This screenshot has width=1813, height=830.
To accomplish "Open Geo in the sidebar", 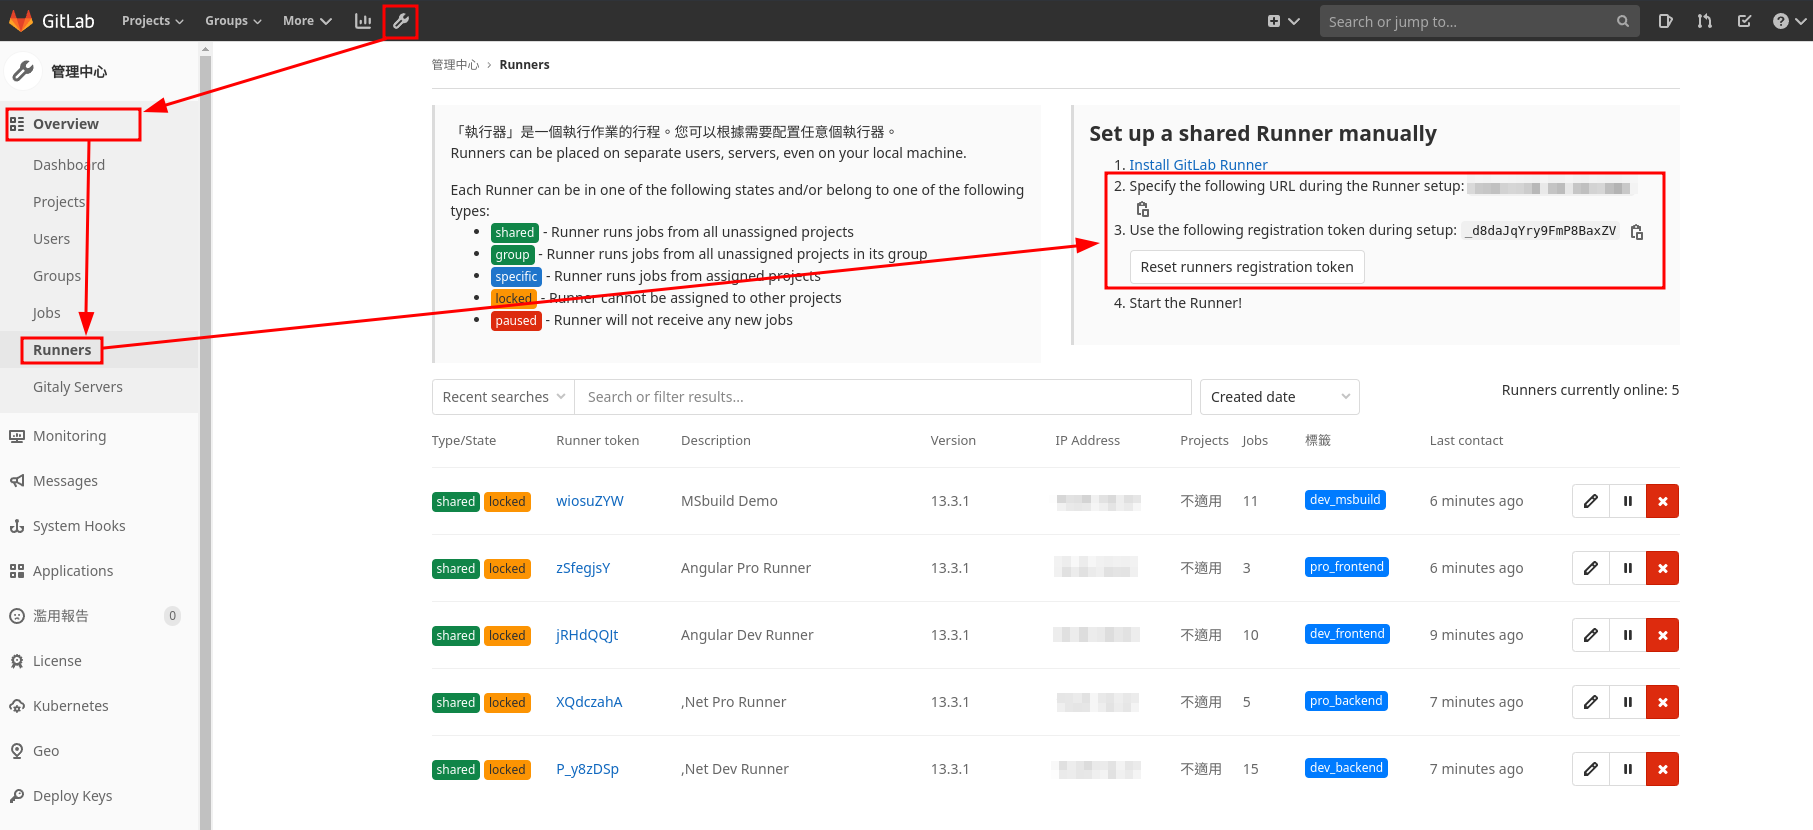I will click(46, 751).
